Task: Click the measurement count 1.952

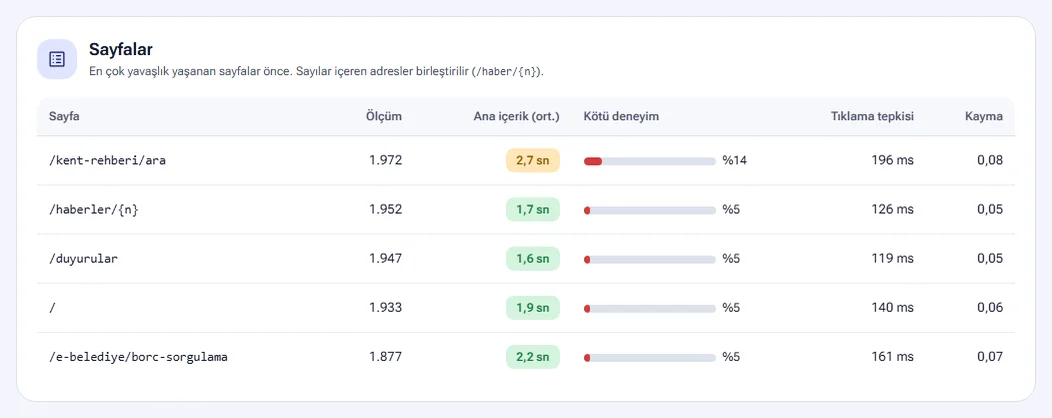Action: pyautogui.click(x=386, y=209)
